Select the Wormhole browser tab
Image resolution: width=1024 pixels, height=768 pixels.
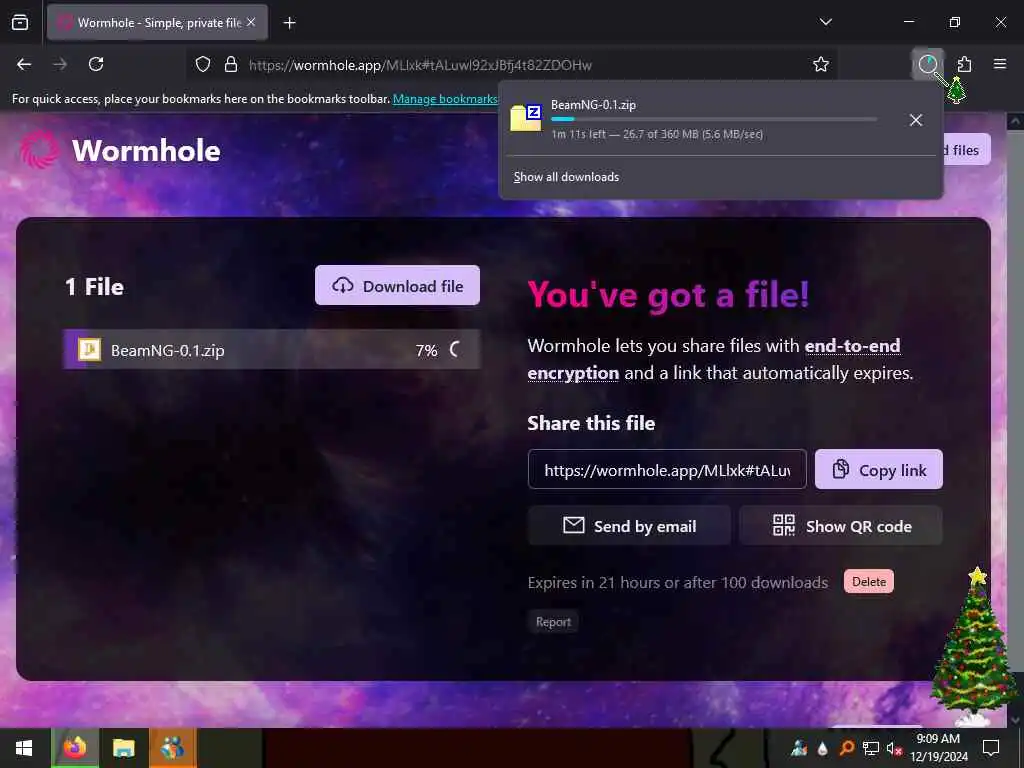click(x=157, y=22)
